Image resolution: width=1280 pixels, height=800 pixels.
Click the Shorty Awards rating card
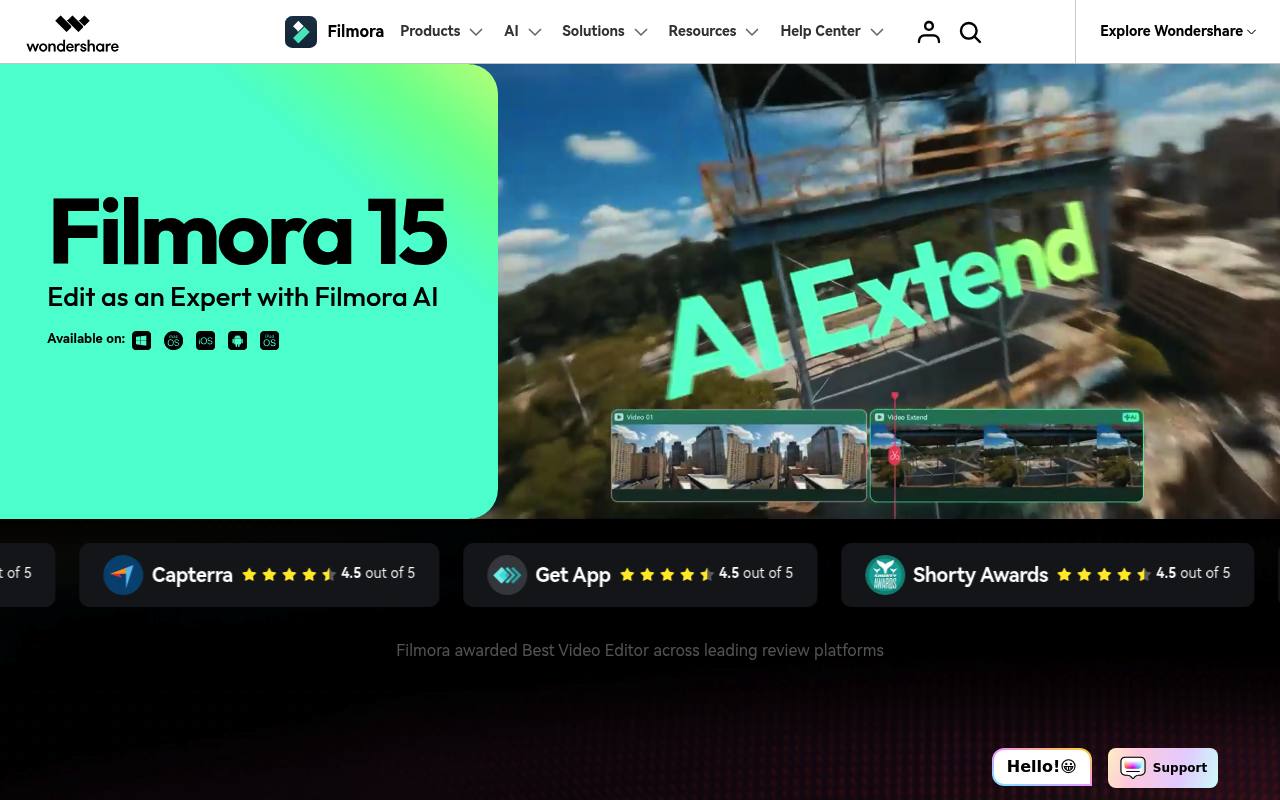pyautogui.click(x=1047, y=575)
